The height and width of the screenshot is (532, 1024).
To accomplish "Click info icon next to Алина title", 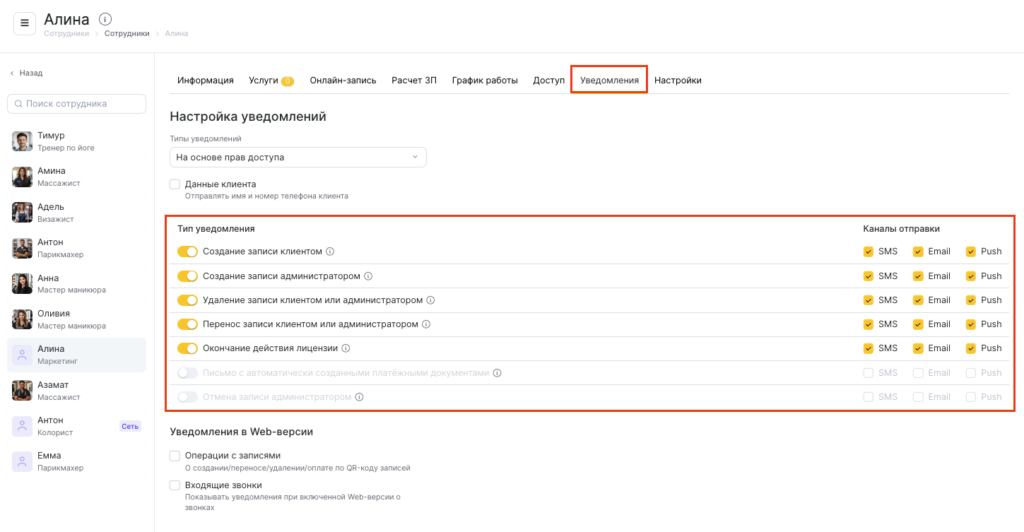I will 106,19.
